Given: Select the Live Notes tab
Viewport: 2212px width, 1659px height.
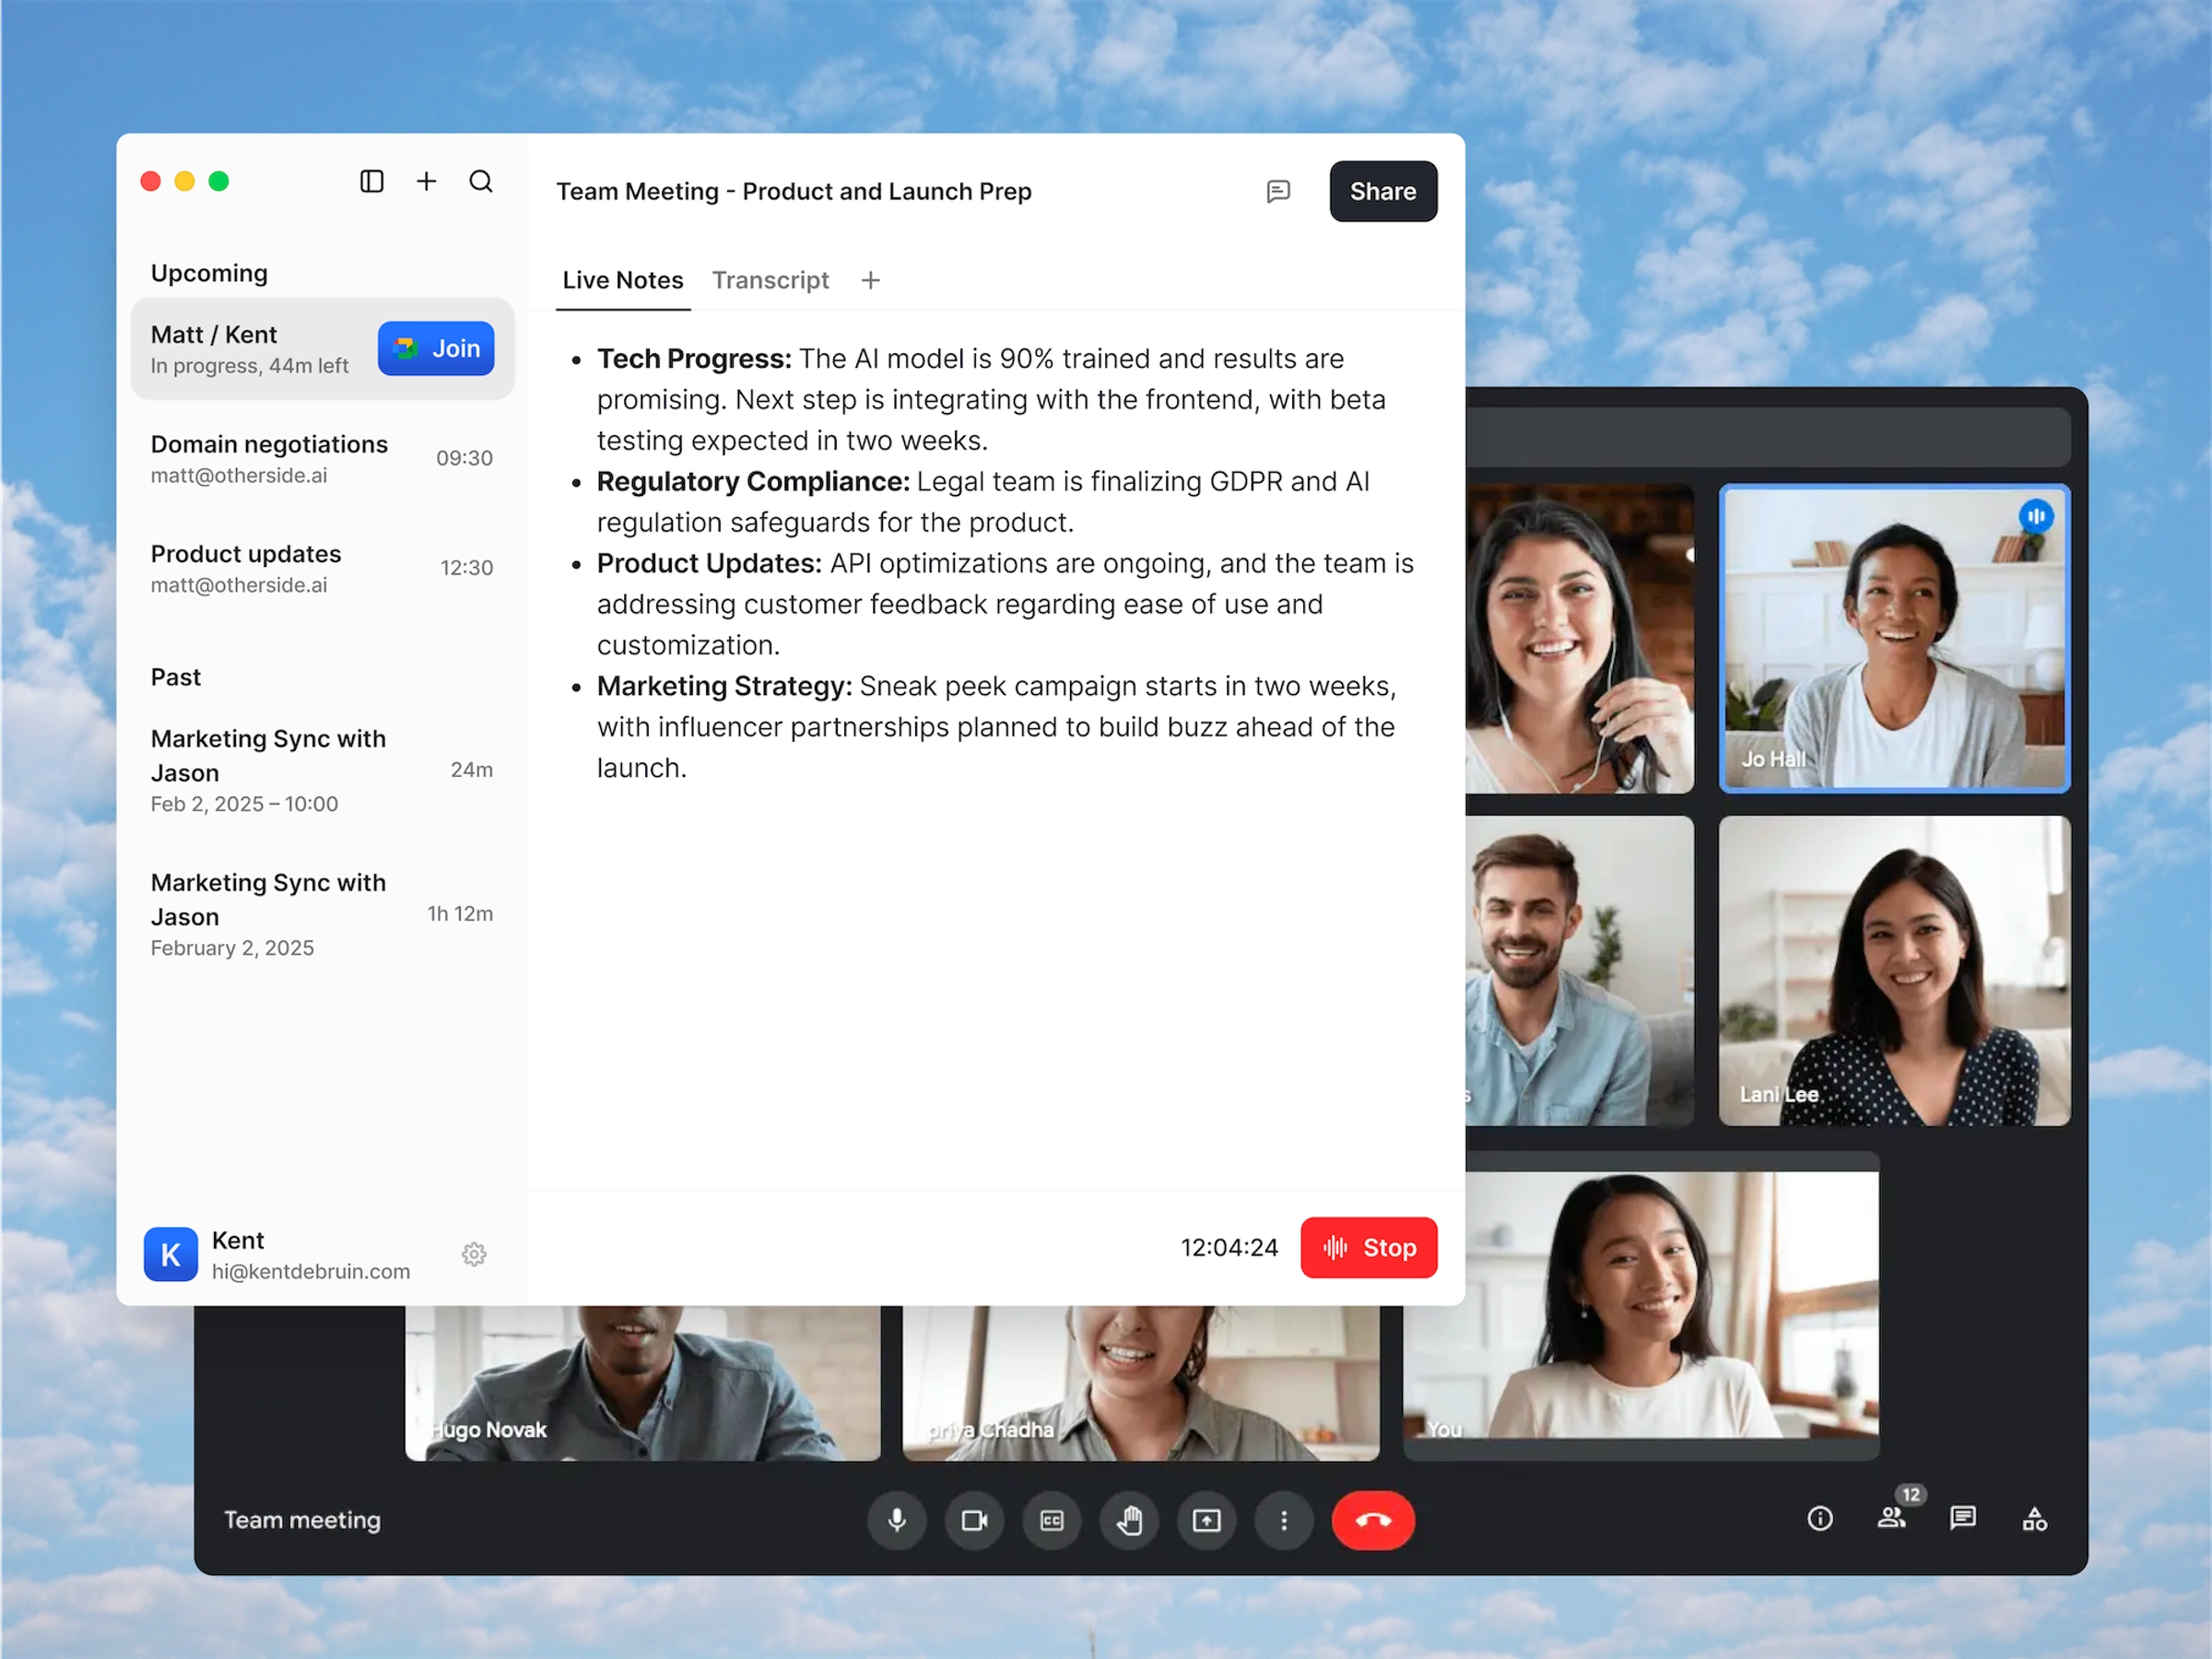Looking at the screenshot, I should [622, 280].
